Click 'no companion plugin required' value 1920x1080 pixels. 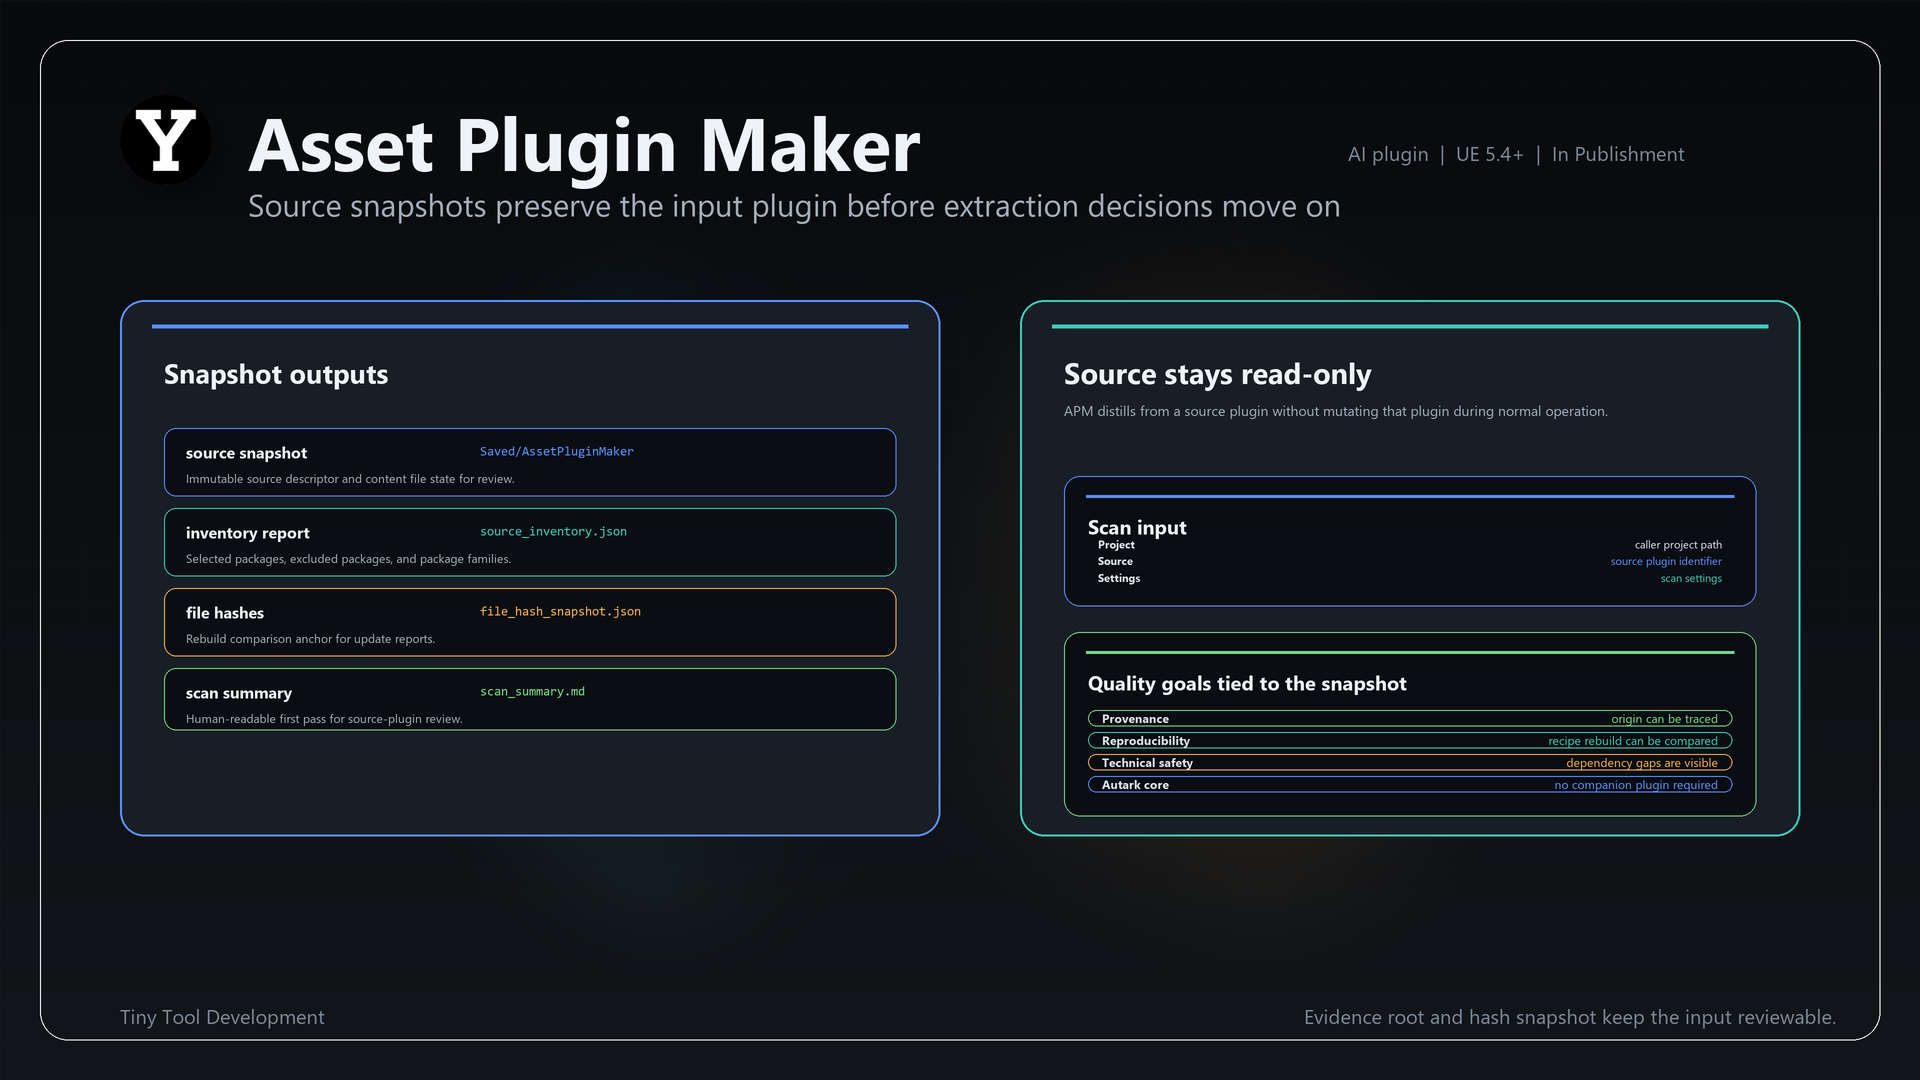click(1636, 785)
